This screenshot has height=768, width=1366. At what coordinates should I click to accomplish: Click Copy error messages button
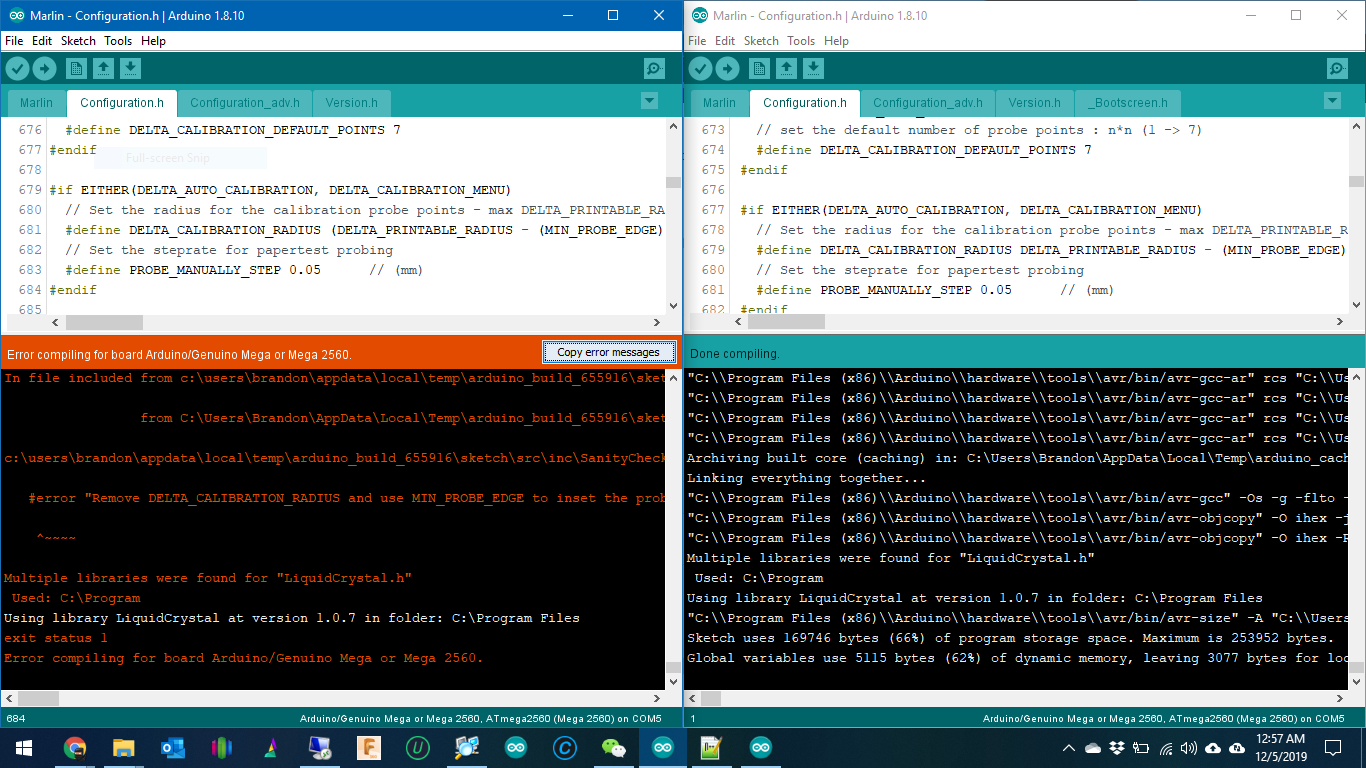point(608,352)
